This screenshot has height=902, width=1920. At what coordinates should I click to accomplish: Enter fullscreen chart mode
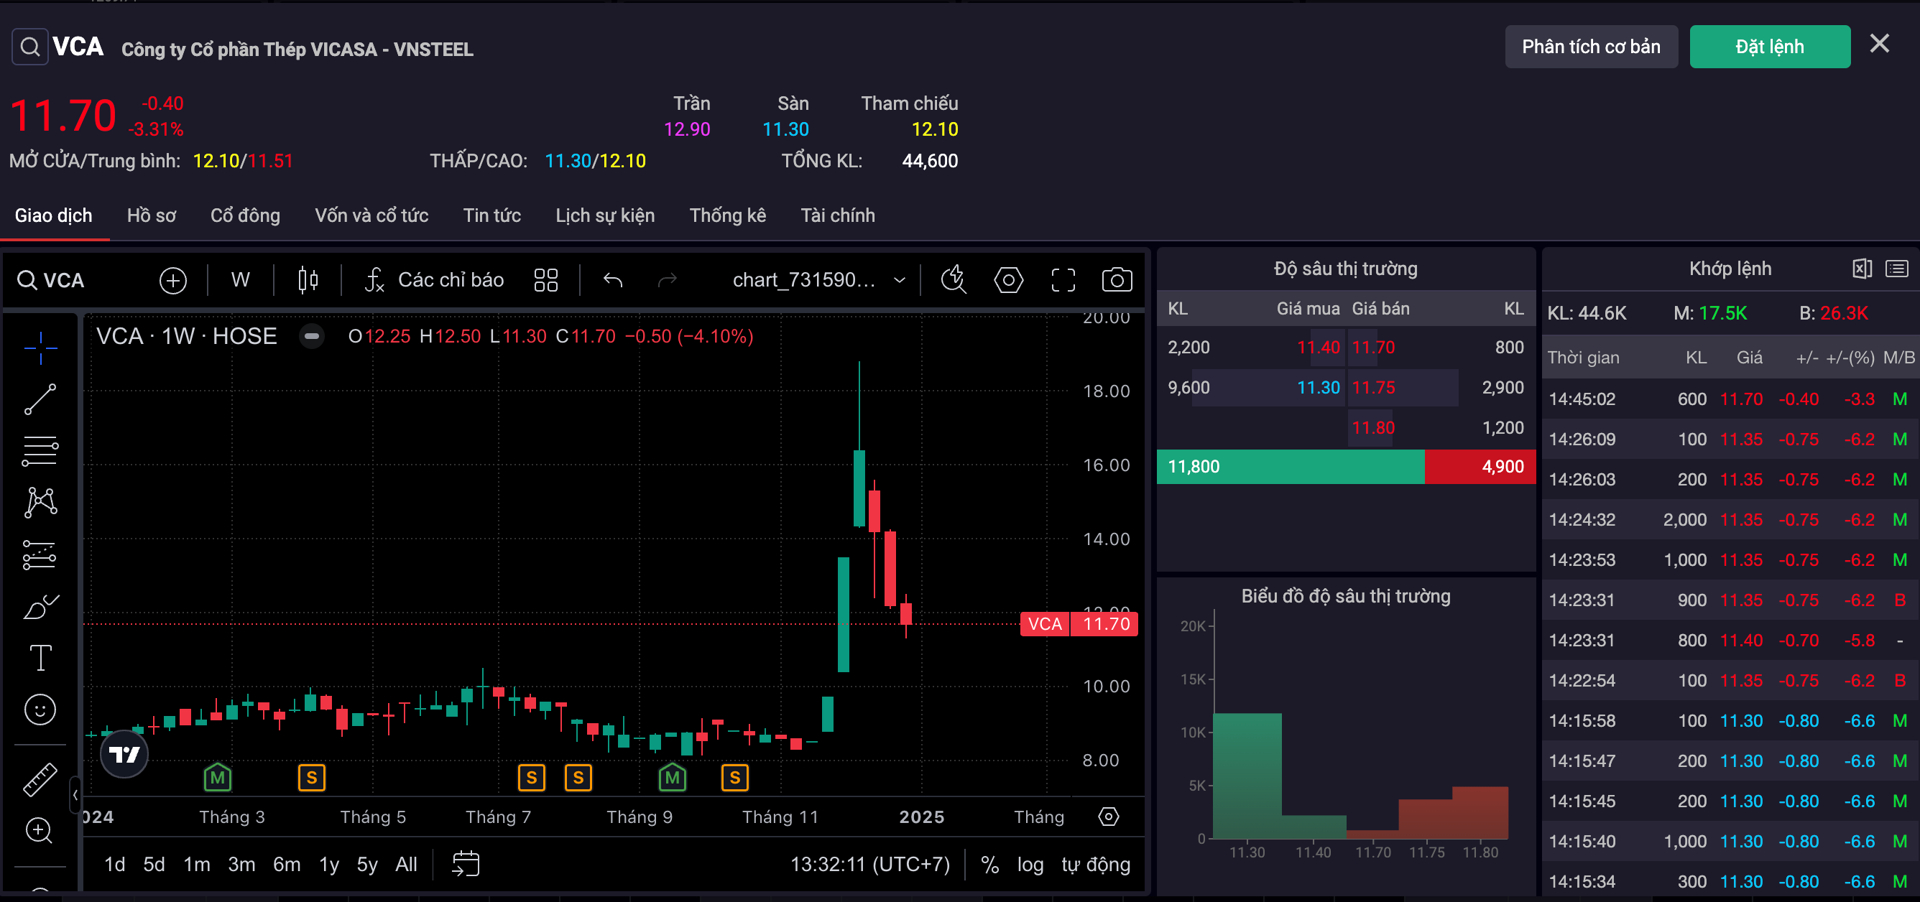click(x=1063, y=280)
